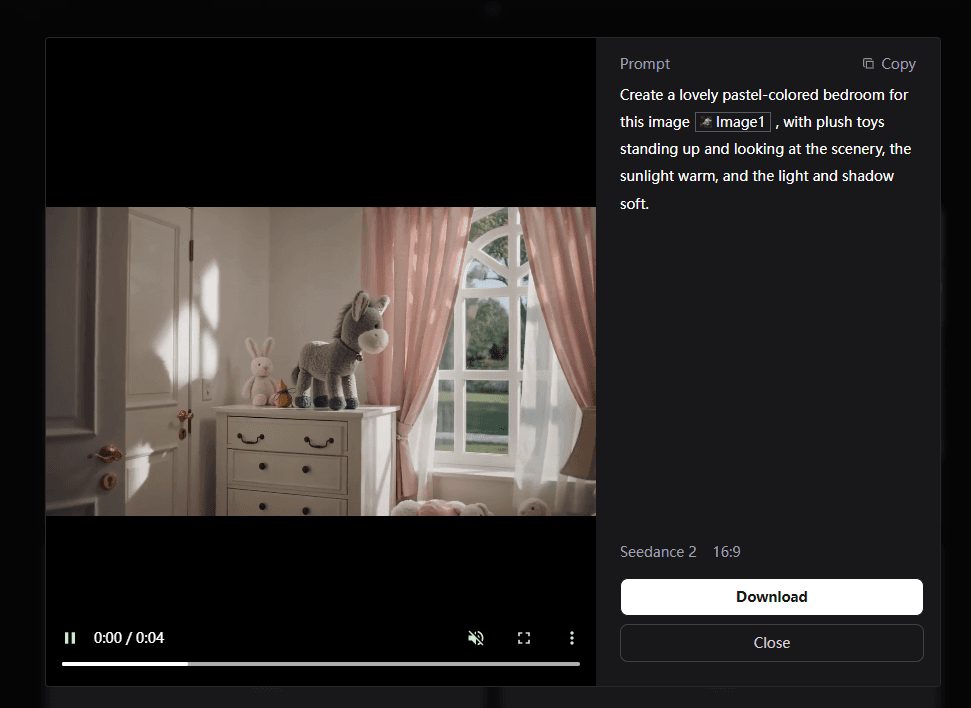Screen dimensions: 971x708
Task: Pause the video playback
Action: click(70, 638)
